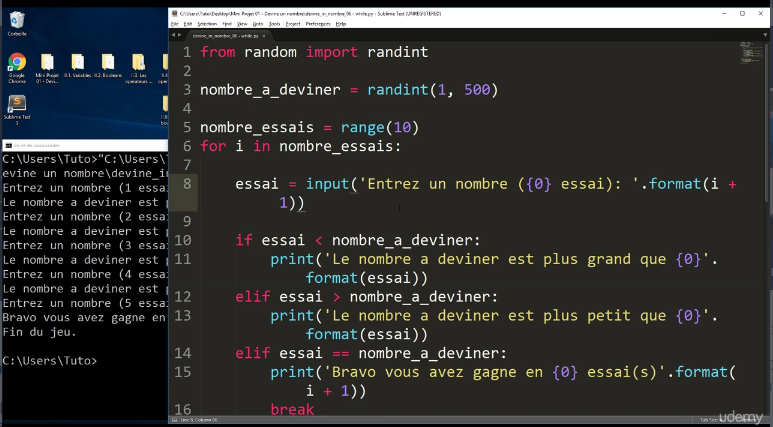Viewport: 773px width, 427px height.
Task: Click tab navigation left arrow
Action: [x=176, y=33]
